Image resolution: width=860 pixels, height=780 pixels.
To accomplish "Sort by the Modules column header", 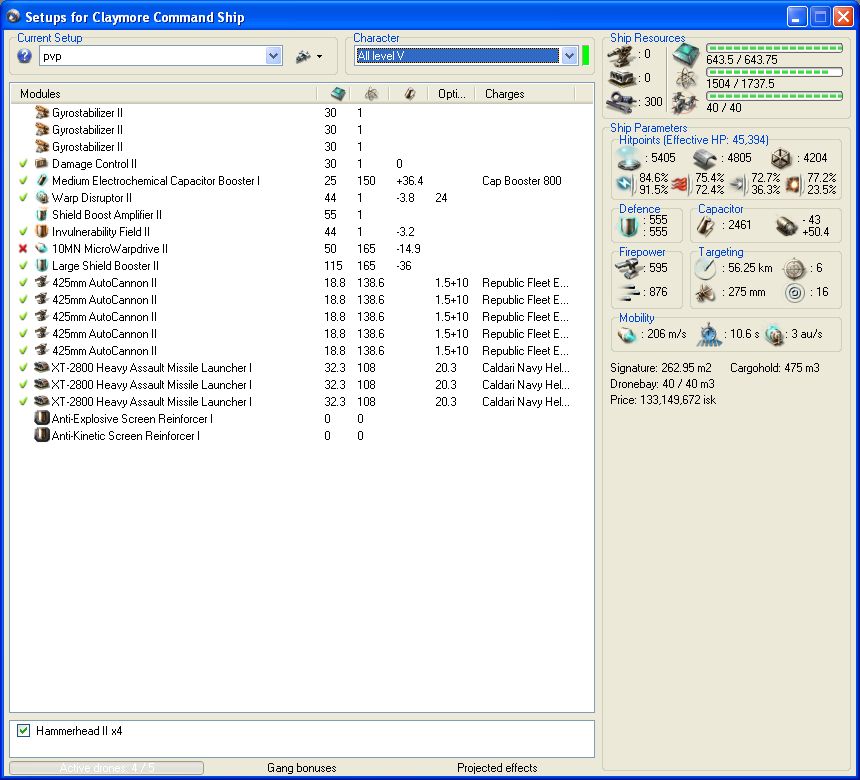I will coord(163,94).
